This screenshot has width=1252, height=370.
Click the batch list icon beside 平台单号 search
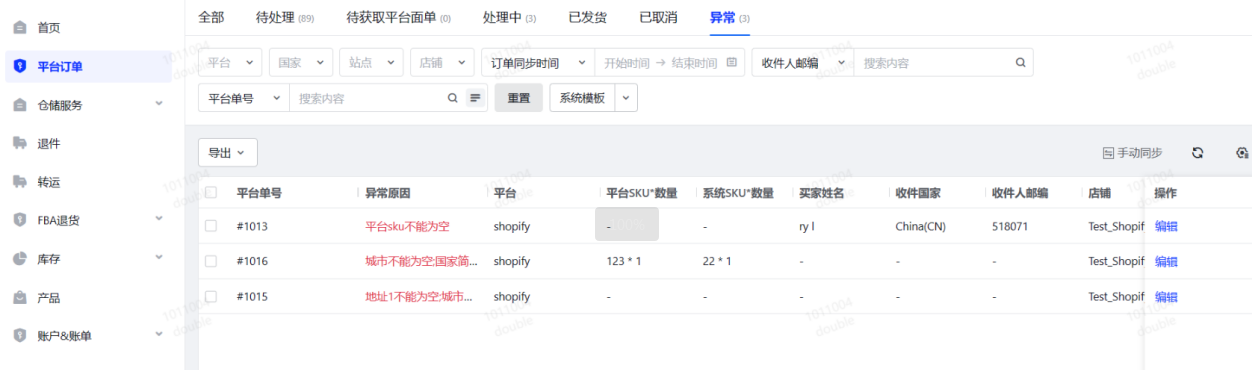coord(475,98)
